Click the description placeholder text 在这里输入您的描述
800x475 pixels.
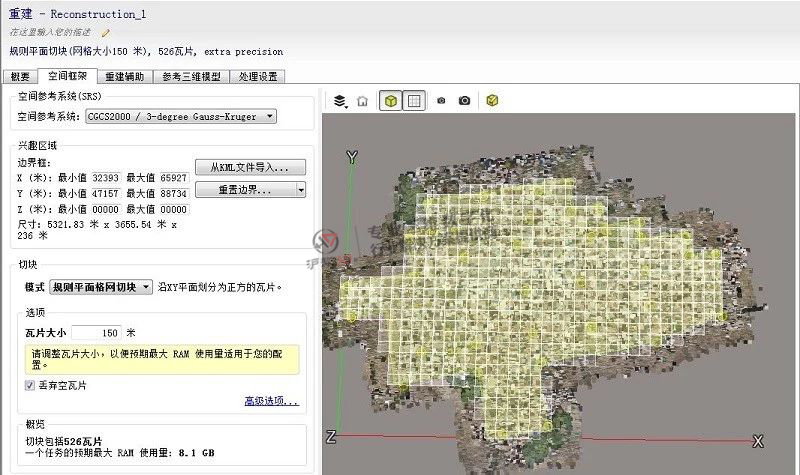point(50,32)
